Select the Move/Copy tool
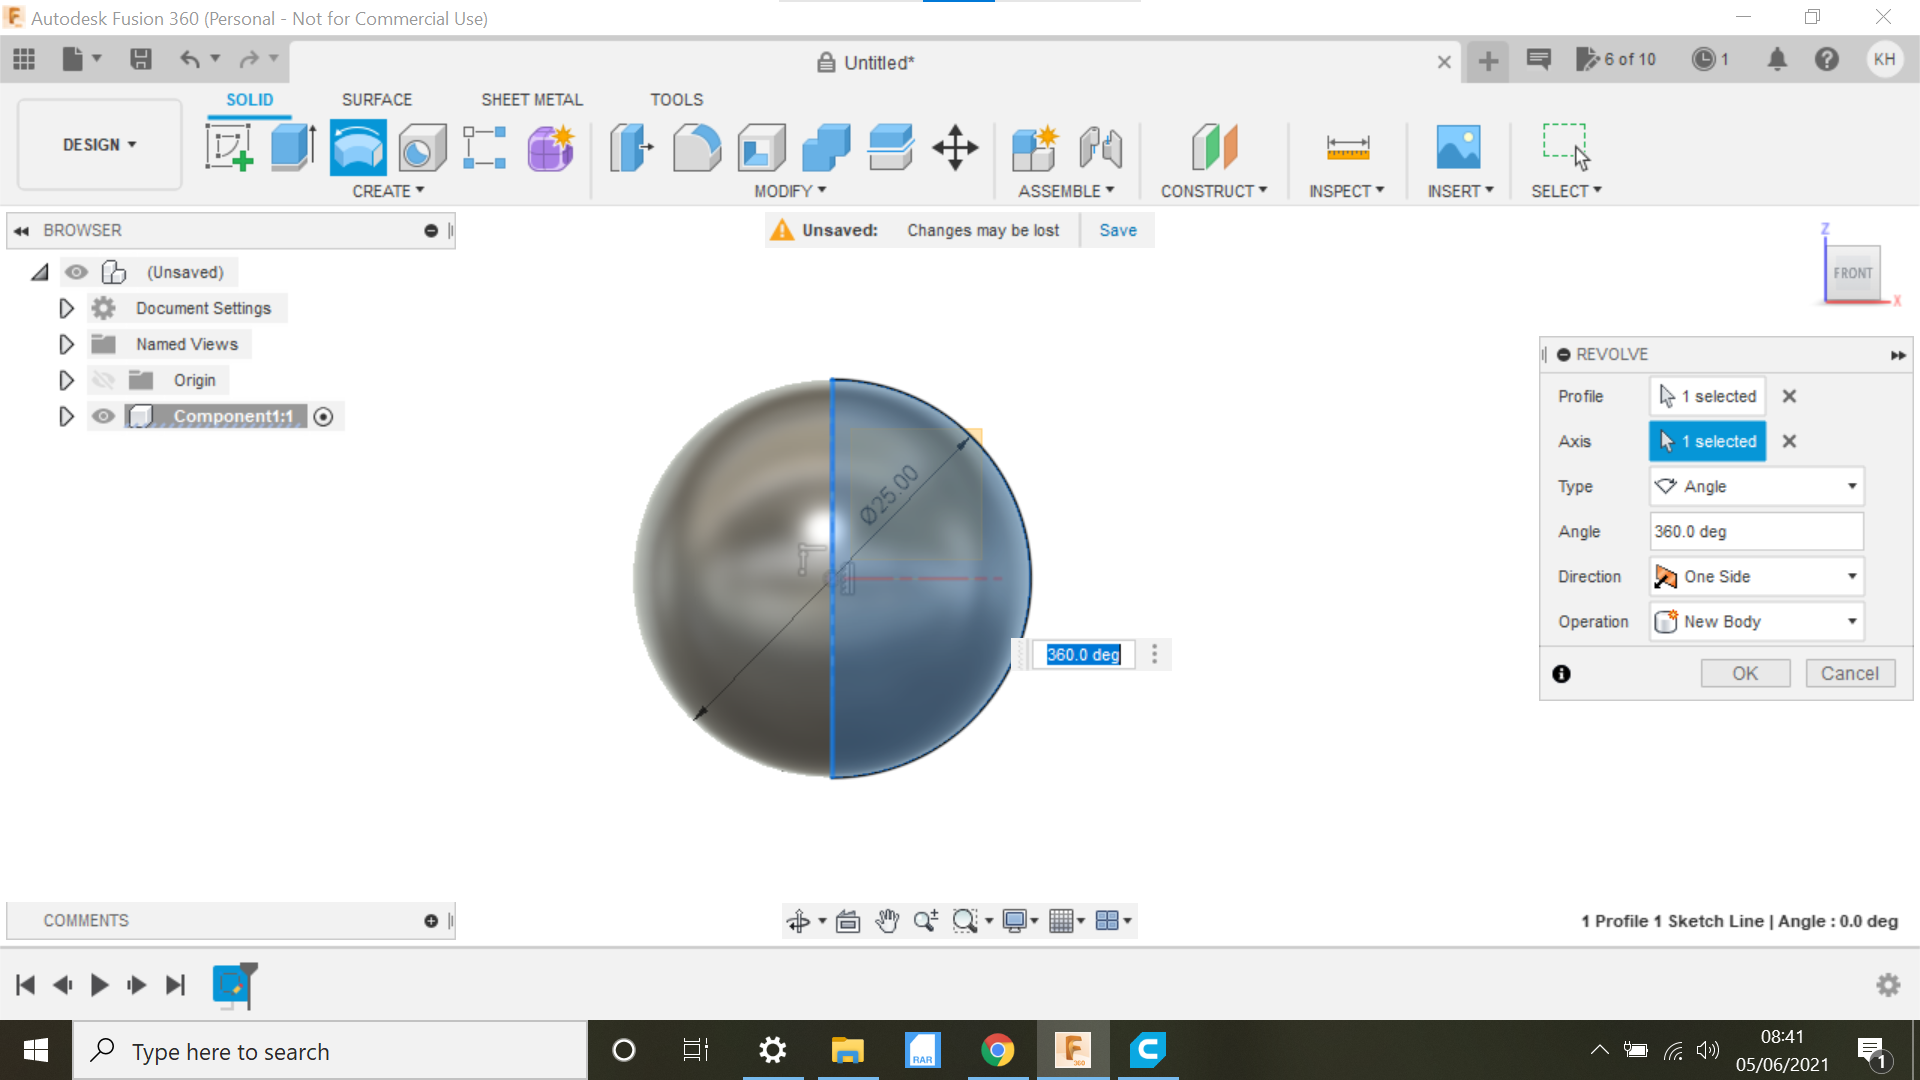 [x=955, y=147]
